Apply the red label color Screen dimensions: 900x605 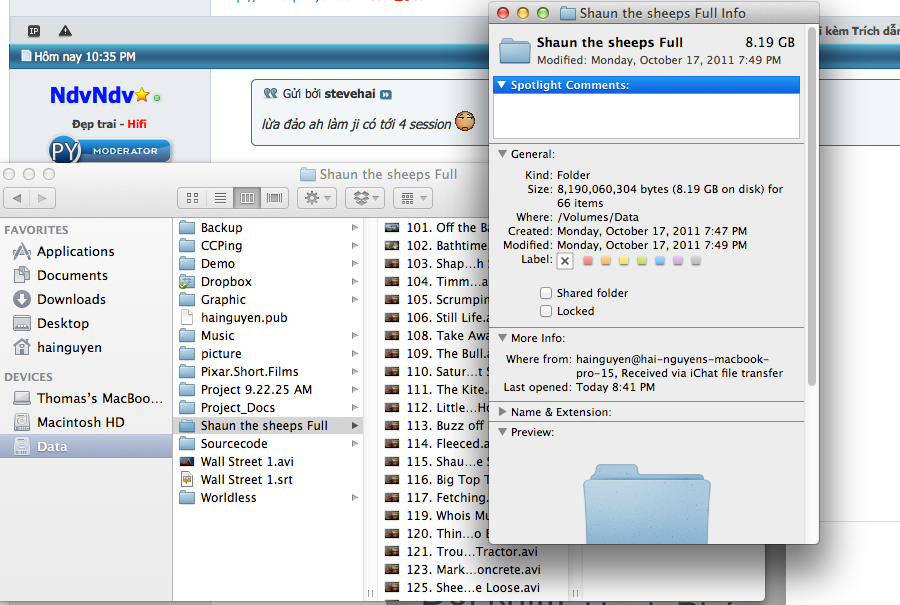588,261
